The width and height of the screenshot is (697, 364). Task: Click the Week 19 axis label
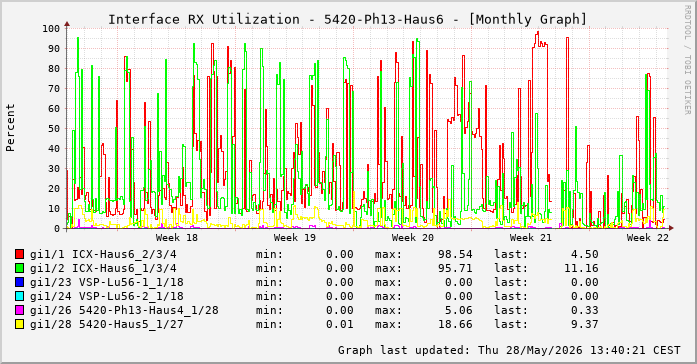(294, 238)
